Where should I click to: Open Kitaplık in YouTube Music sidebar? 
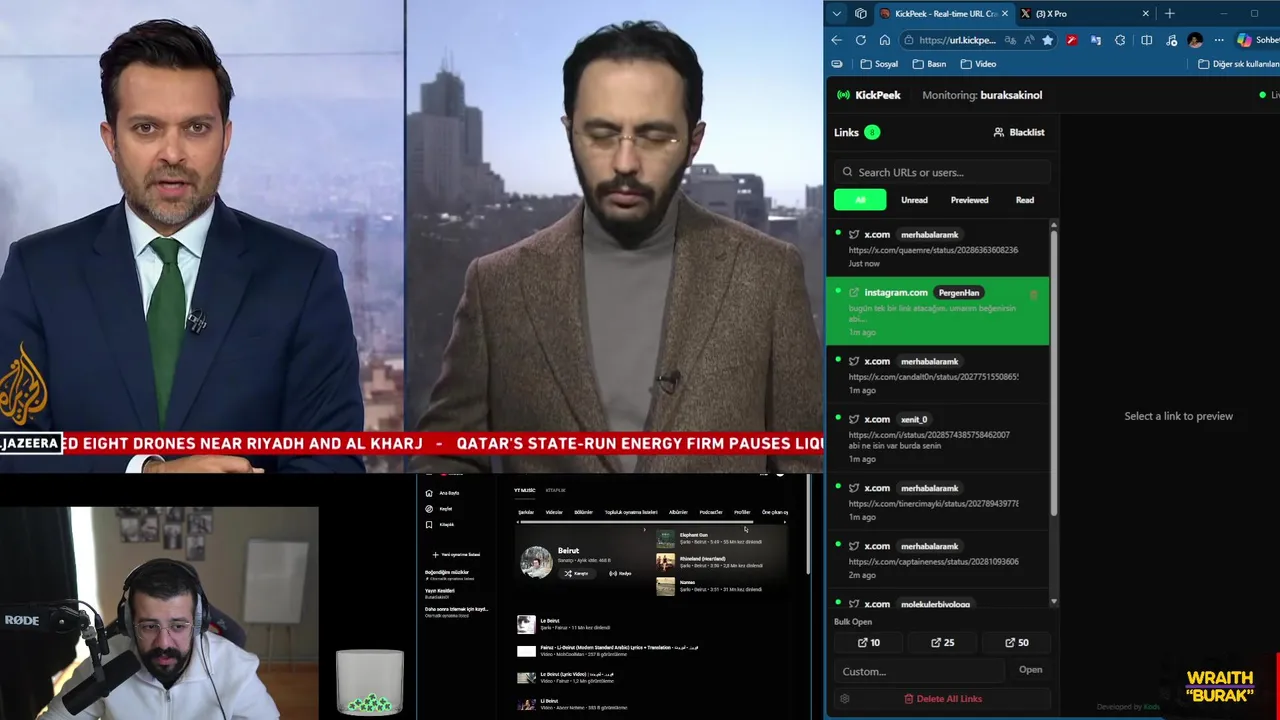(440, 524)
